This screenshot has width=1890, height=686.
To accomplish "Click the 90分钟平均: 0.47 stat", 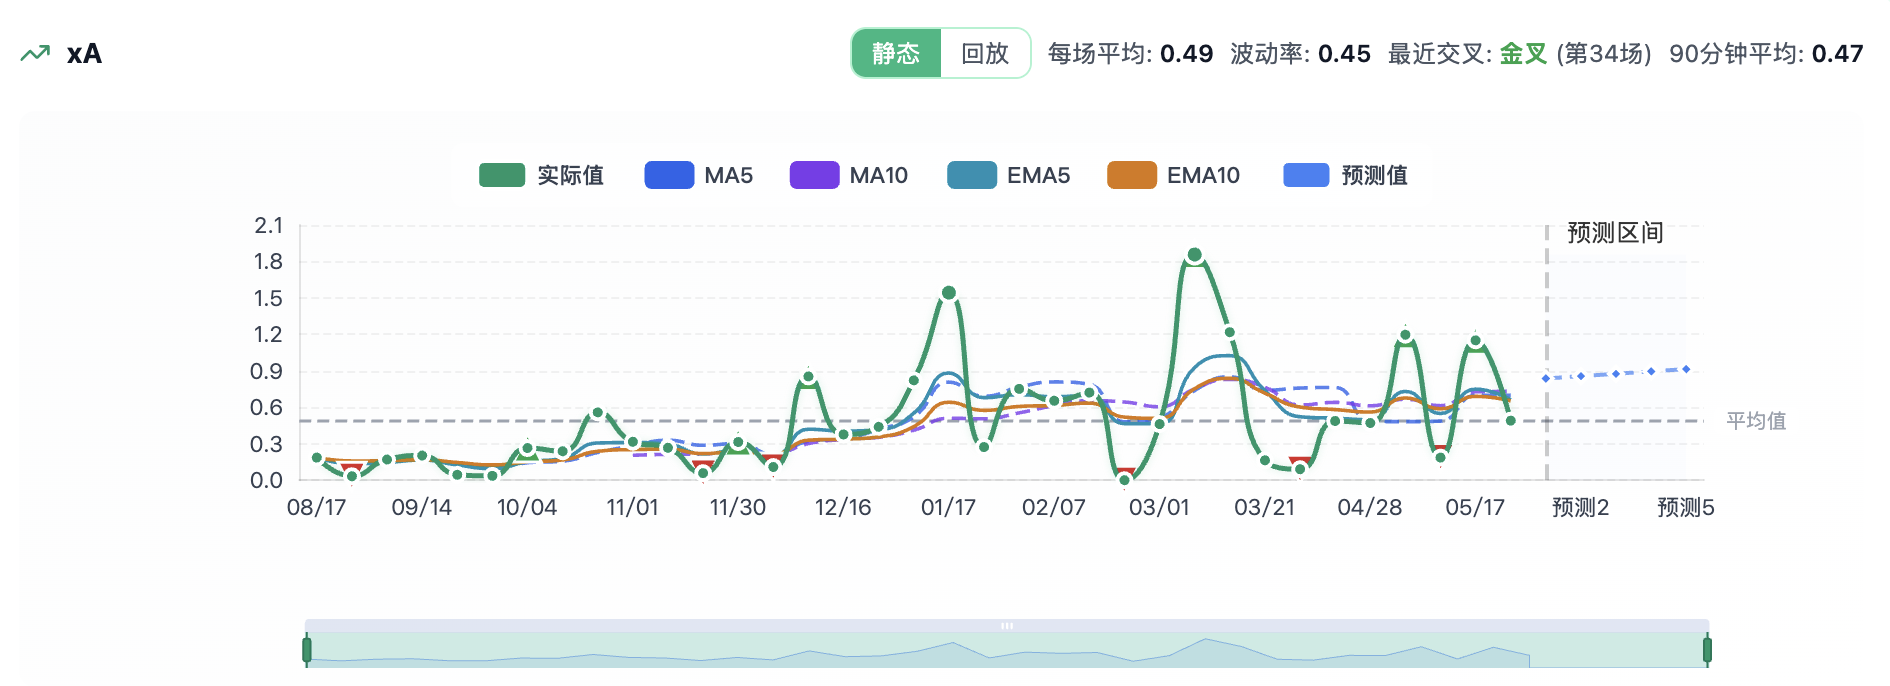I will pyautogui.click(x=1766, y=54).
